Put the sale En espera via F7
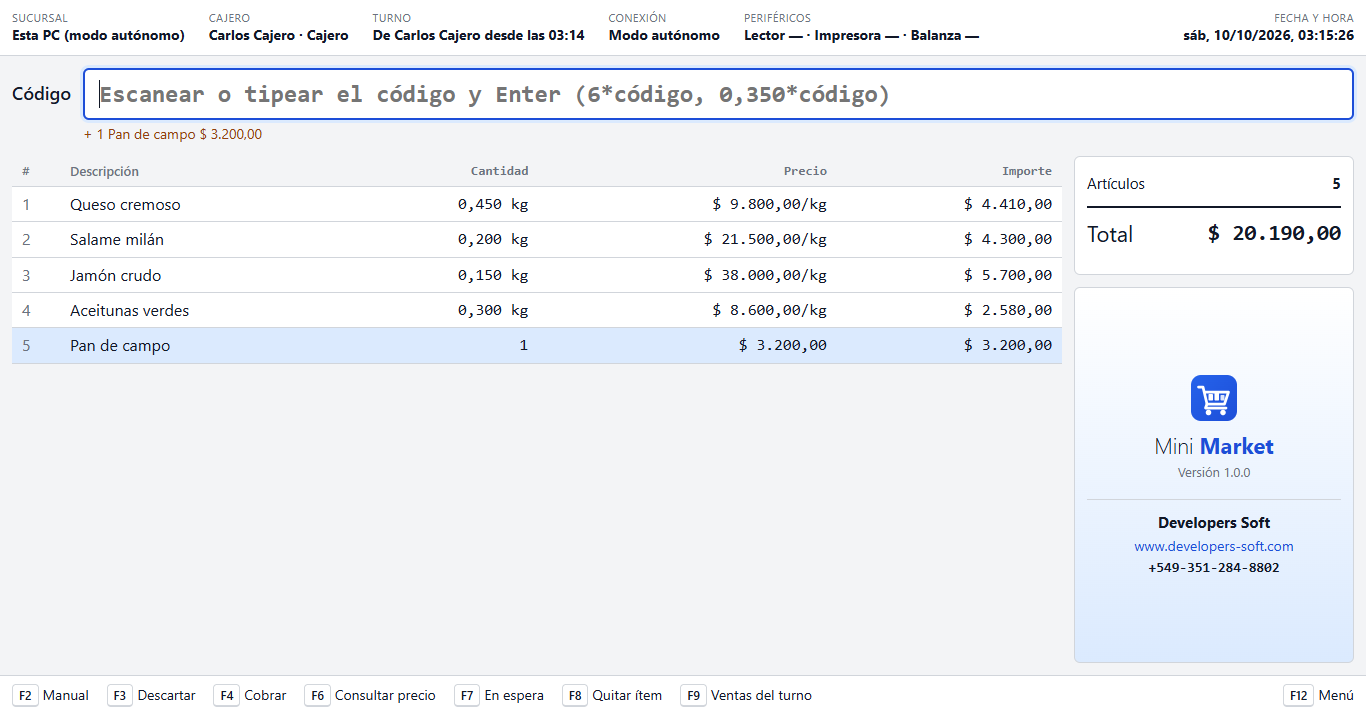Screen dimensions: 1366x715 (x=500, y=695)
